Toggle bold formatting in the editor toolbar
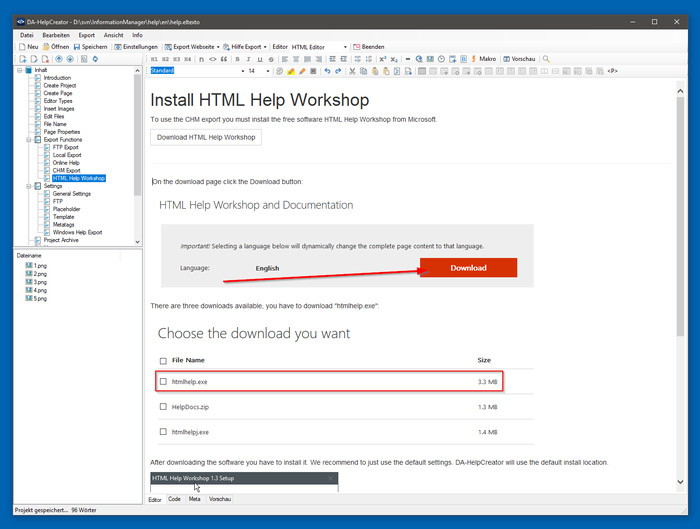The height and width of the screenshot is (529, 700). pos(238,59)
